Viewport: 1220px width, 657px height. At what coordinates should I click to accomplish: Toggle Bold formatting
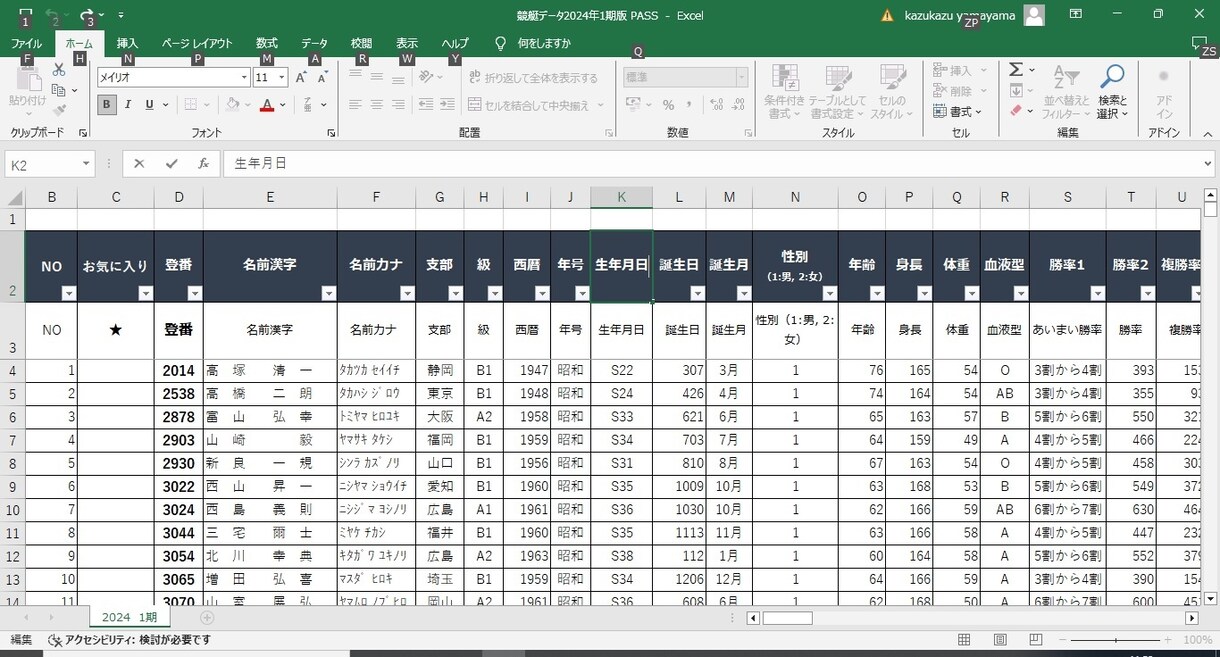click(x=107, y=105)
